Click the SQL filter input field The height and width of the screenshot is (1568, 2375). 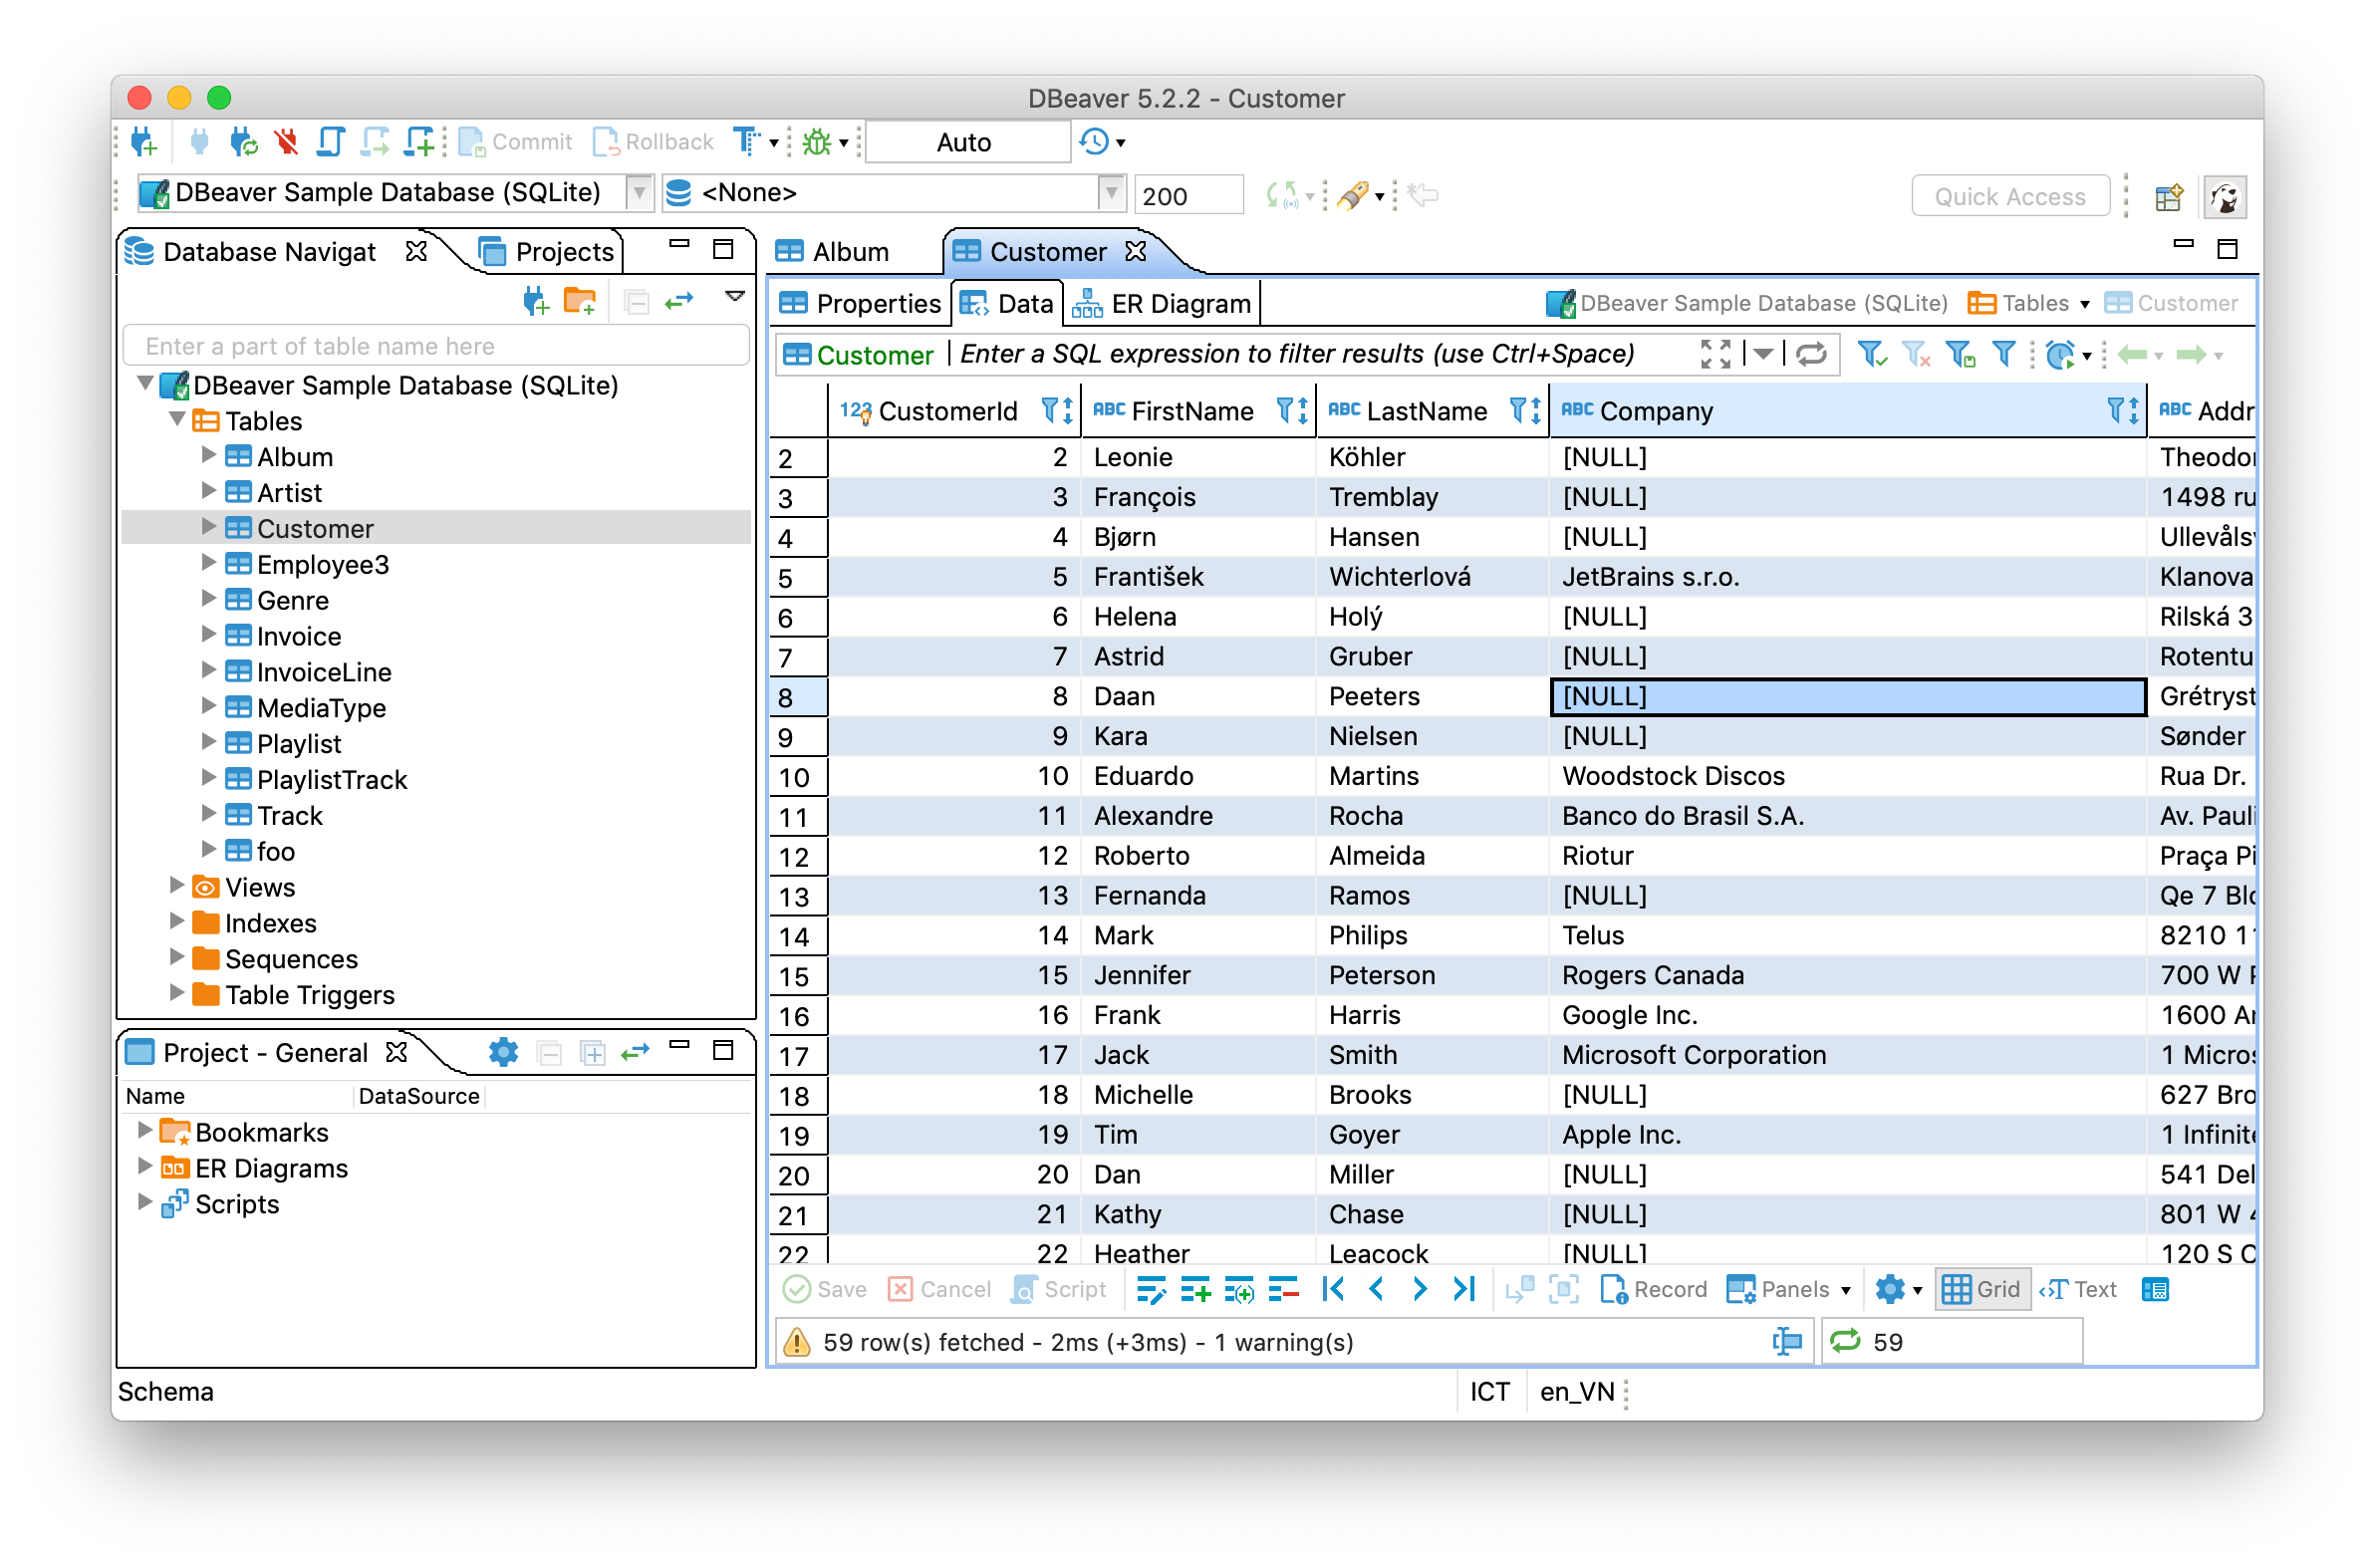pyautogui.click(x=1323, y=356)
